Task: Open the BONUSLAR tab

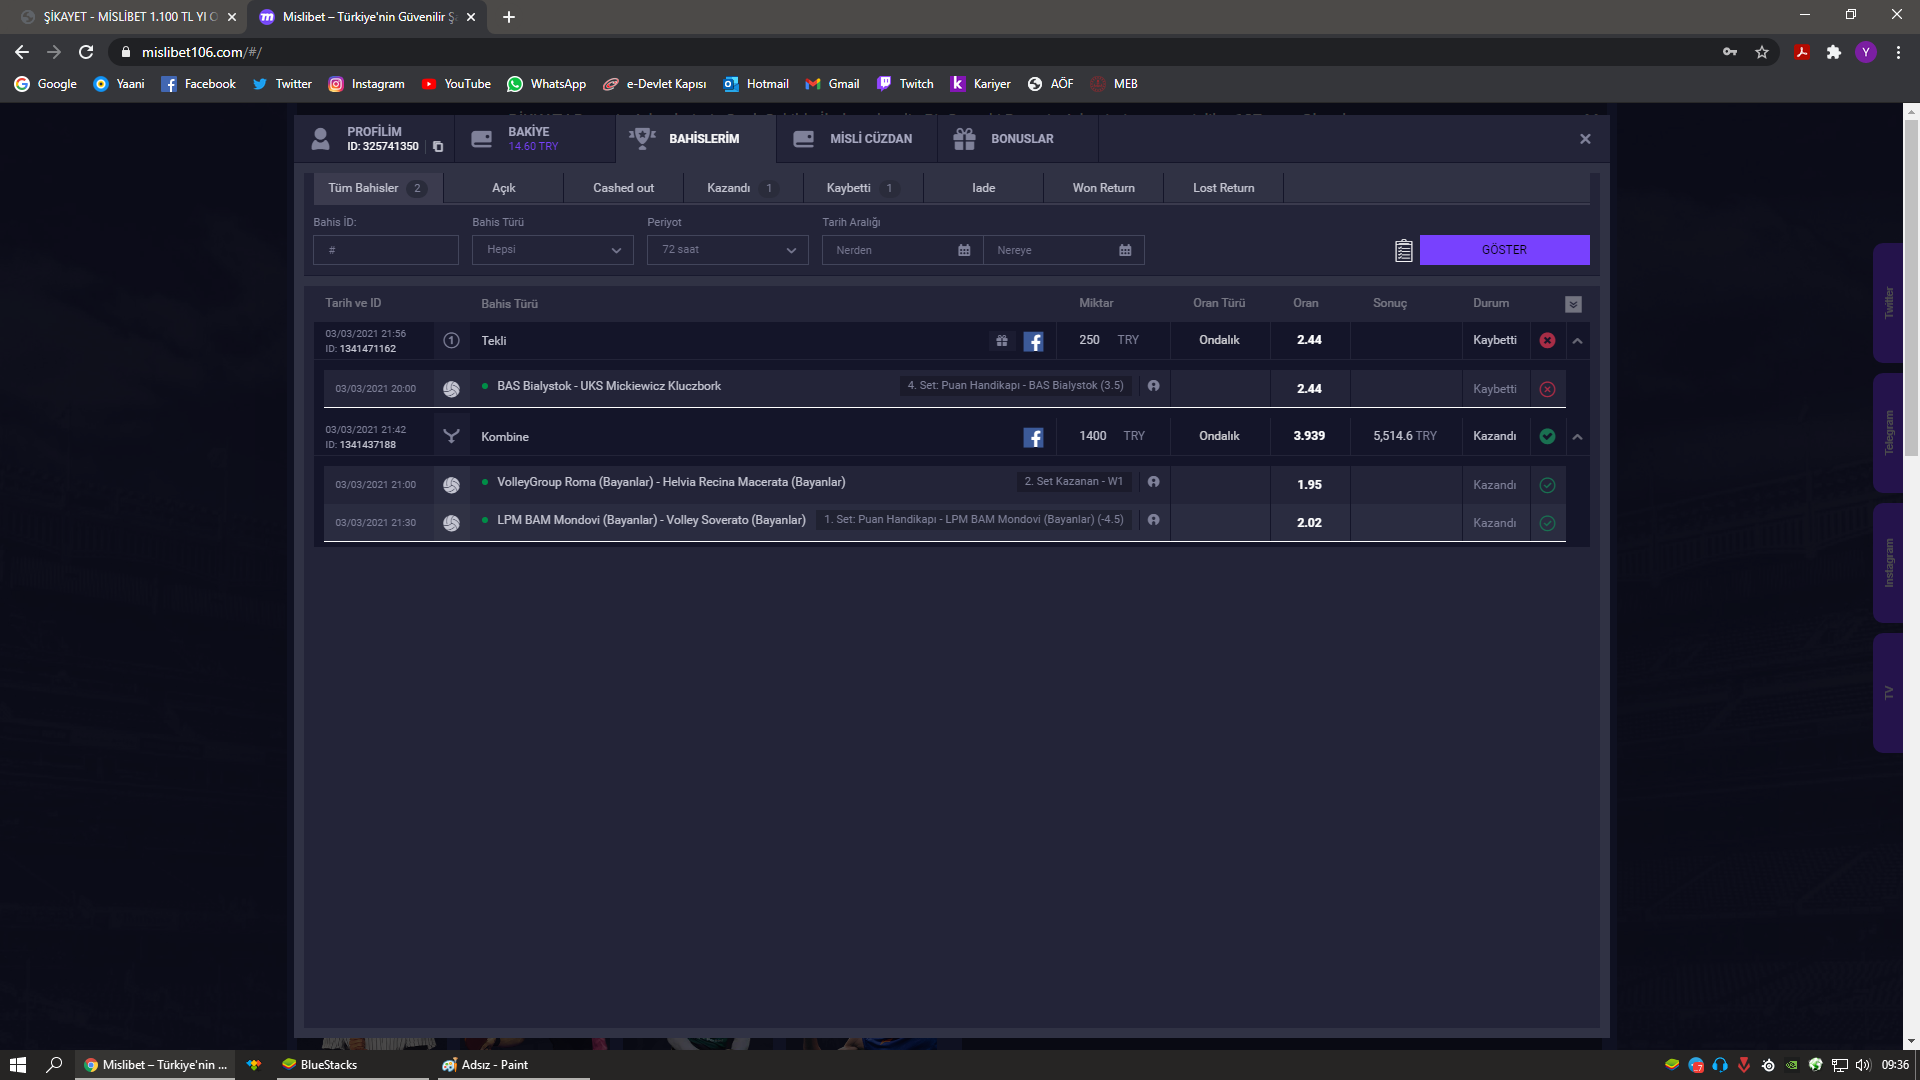Action: [1018, 139]
